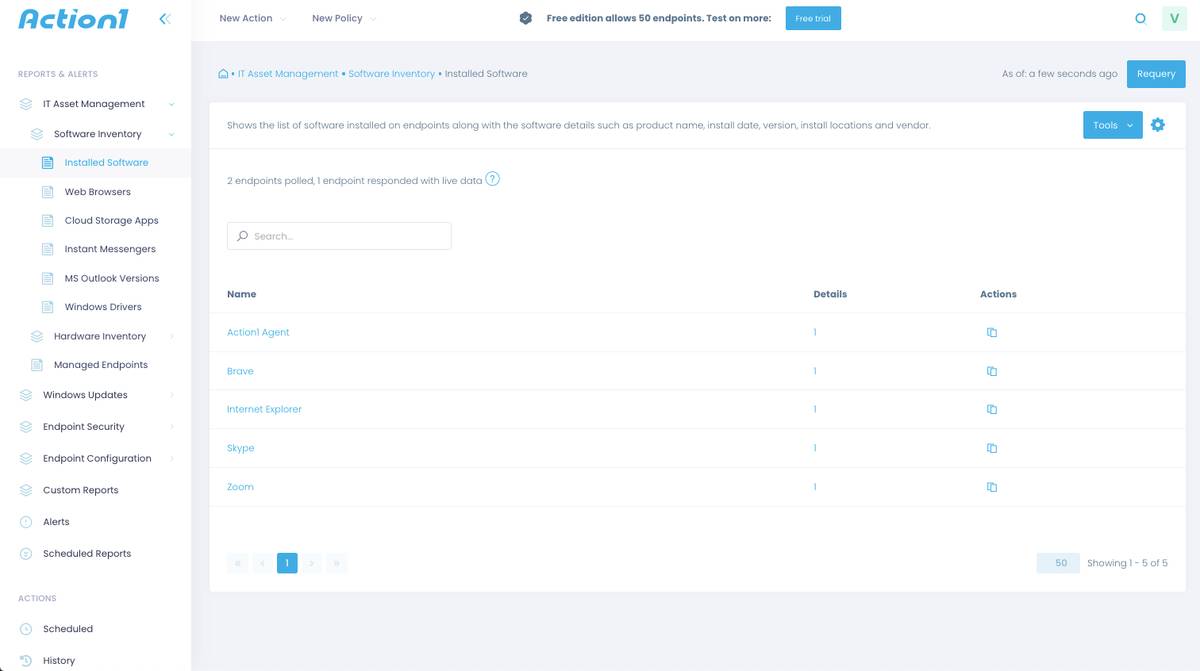Click the Action1 logo

click(73, 18)
